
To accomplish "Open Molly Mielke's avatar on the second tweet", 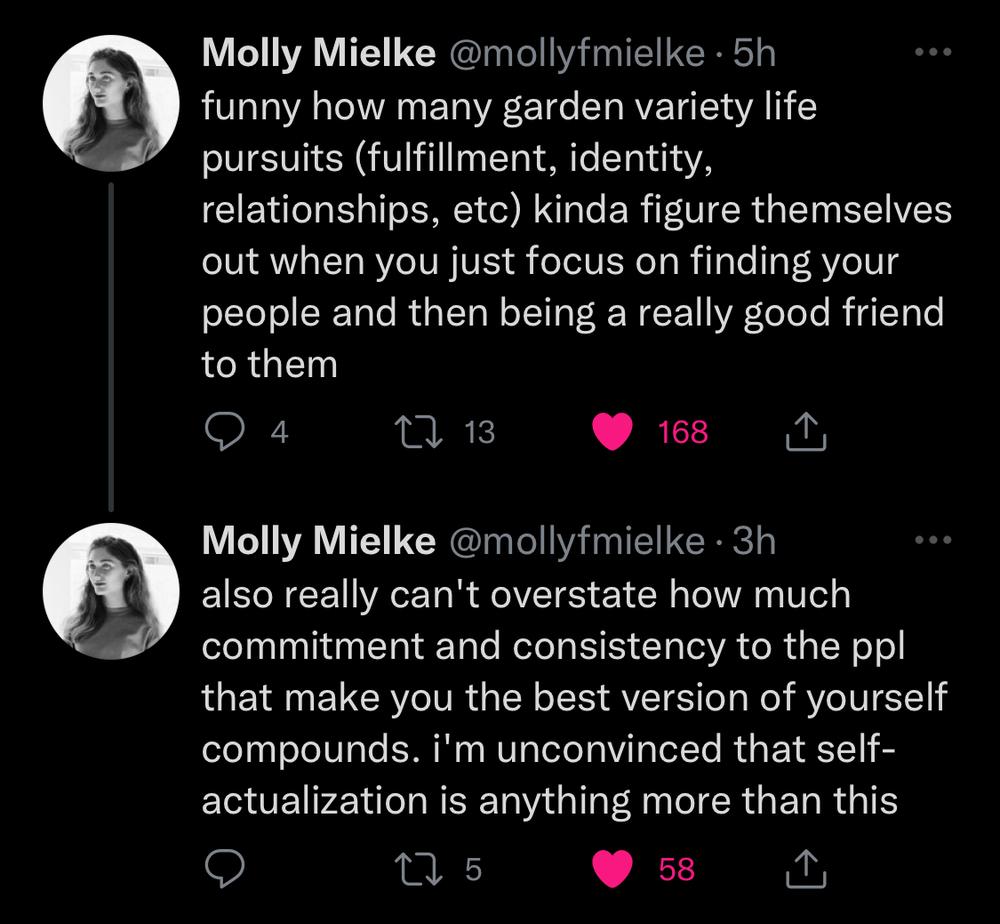I will [111, 592].
